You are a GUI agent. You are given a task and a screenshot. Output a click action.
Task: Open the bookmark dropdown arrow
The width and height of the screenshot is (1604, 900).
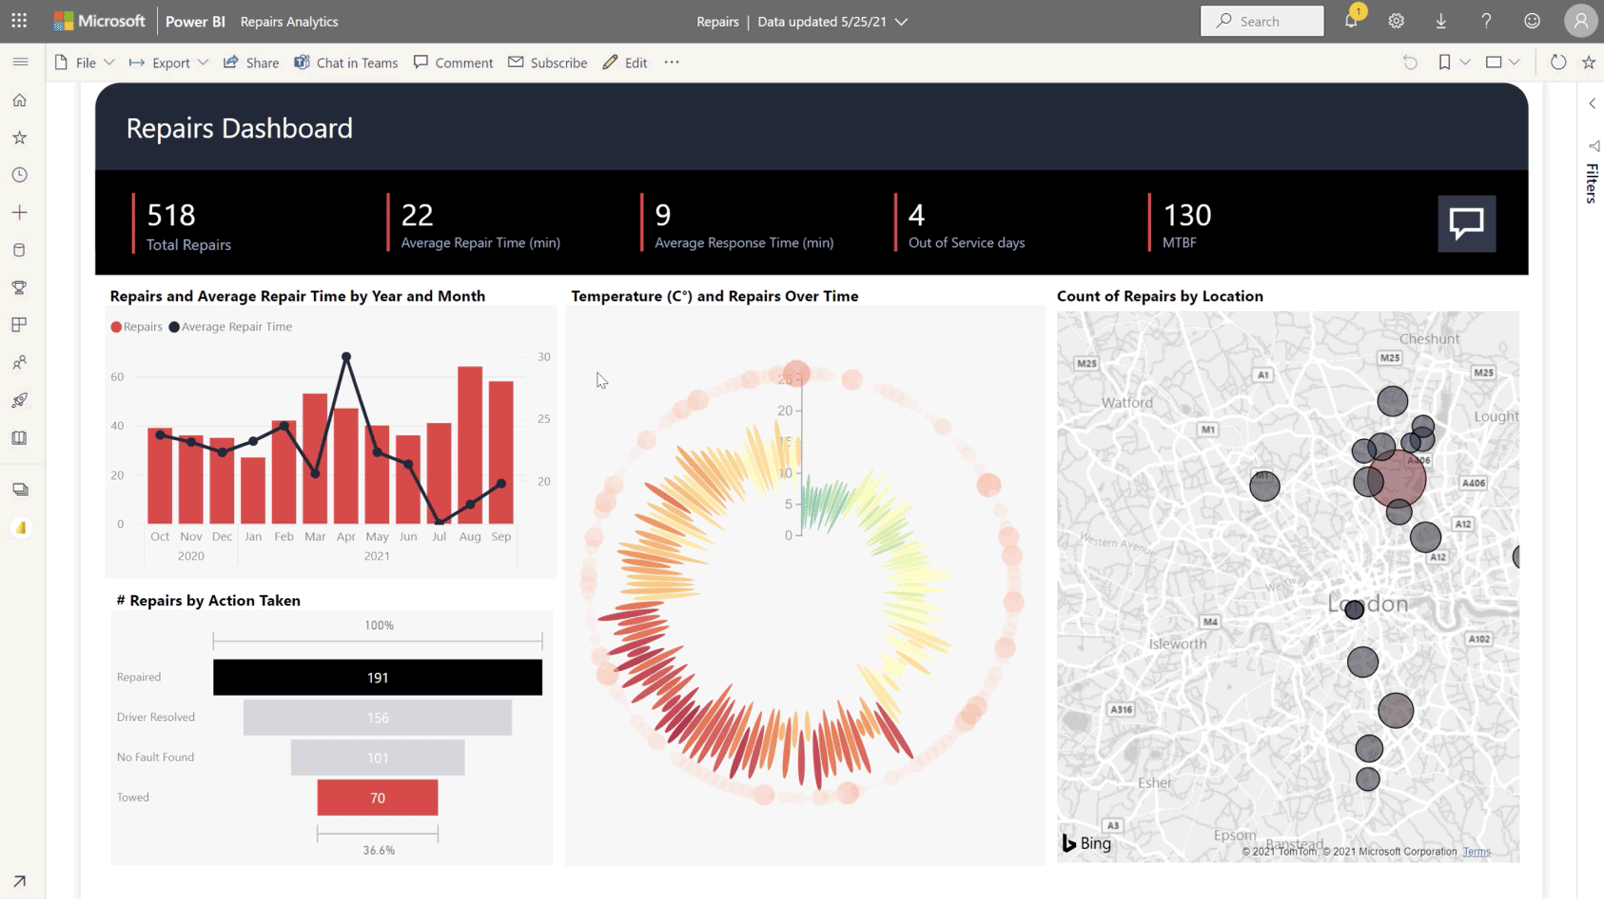pyautogui.click(x=1465, y=62)
